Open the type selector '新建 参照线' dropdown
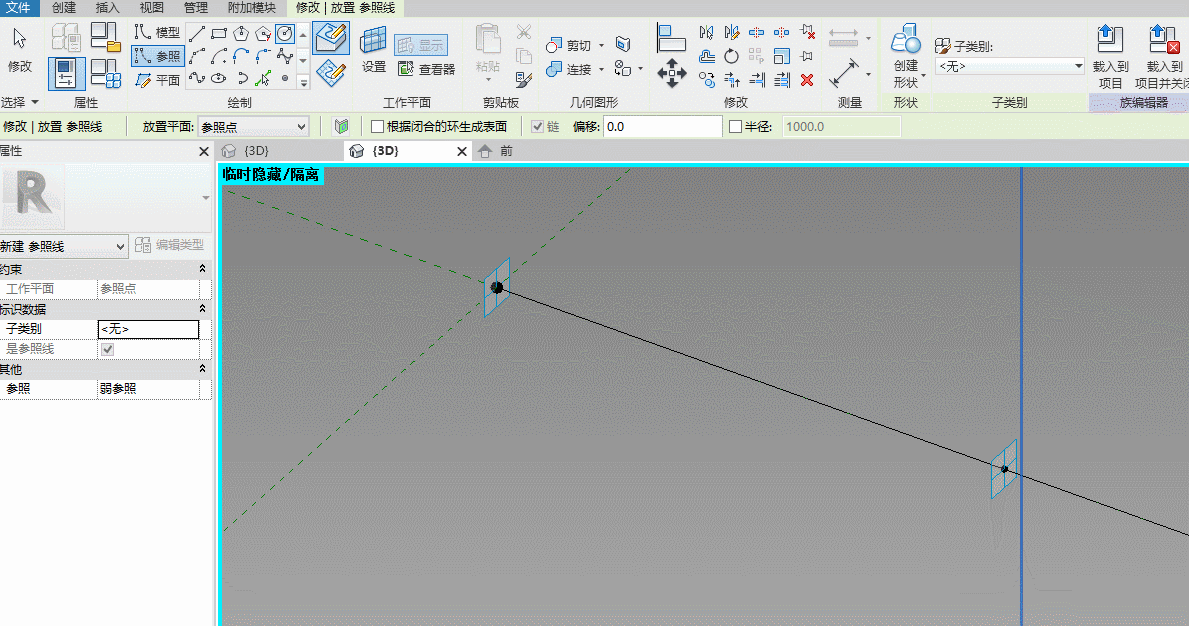The image size is (1189, 626). click(x=64, y=246)
